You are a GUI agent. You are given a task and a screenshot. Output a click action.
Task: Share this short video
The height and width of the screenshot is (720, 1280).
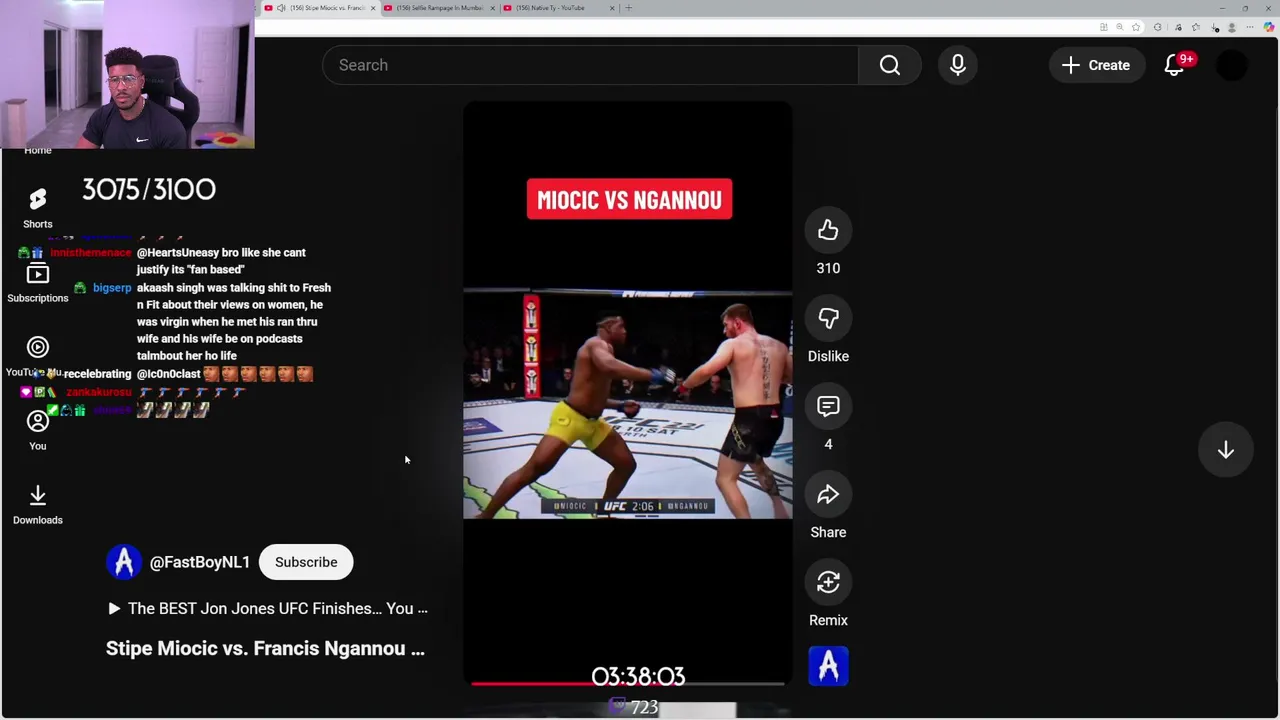click(x=828, y=494)
